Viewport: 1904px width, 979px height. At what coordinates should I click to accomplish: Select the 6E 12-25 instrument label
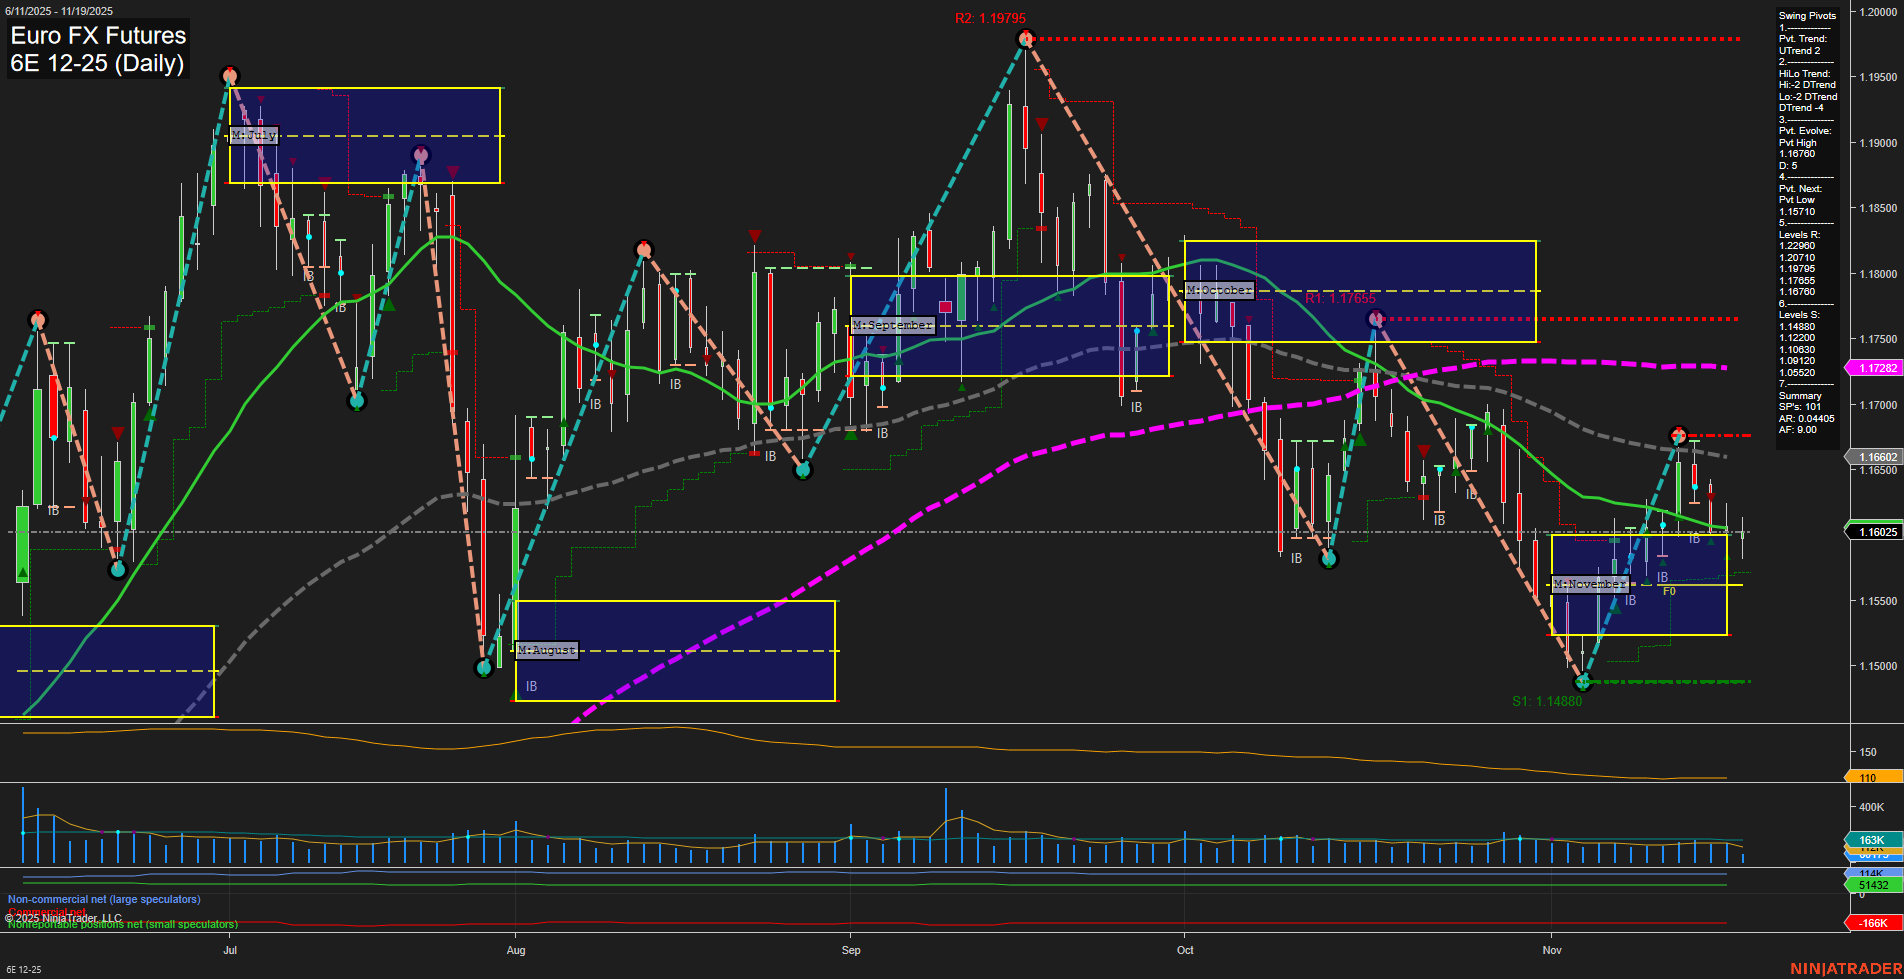(x=22, y=971)
